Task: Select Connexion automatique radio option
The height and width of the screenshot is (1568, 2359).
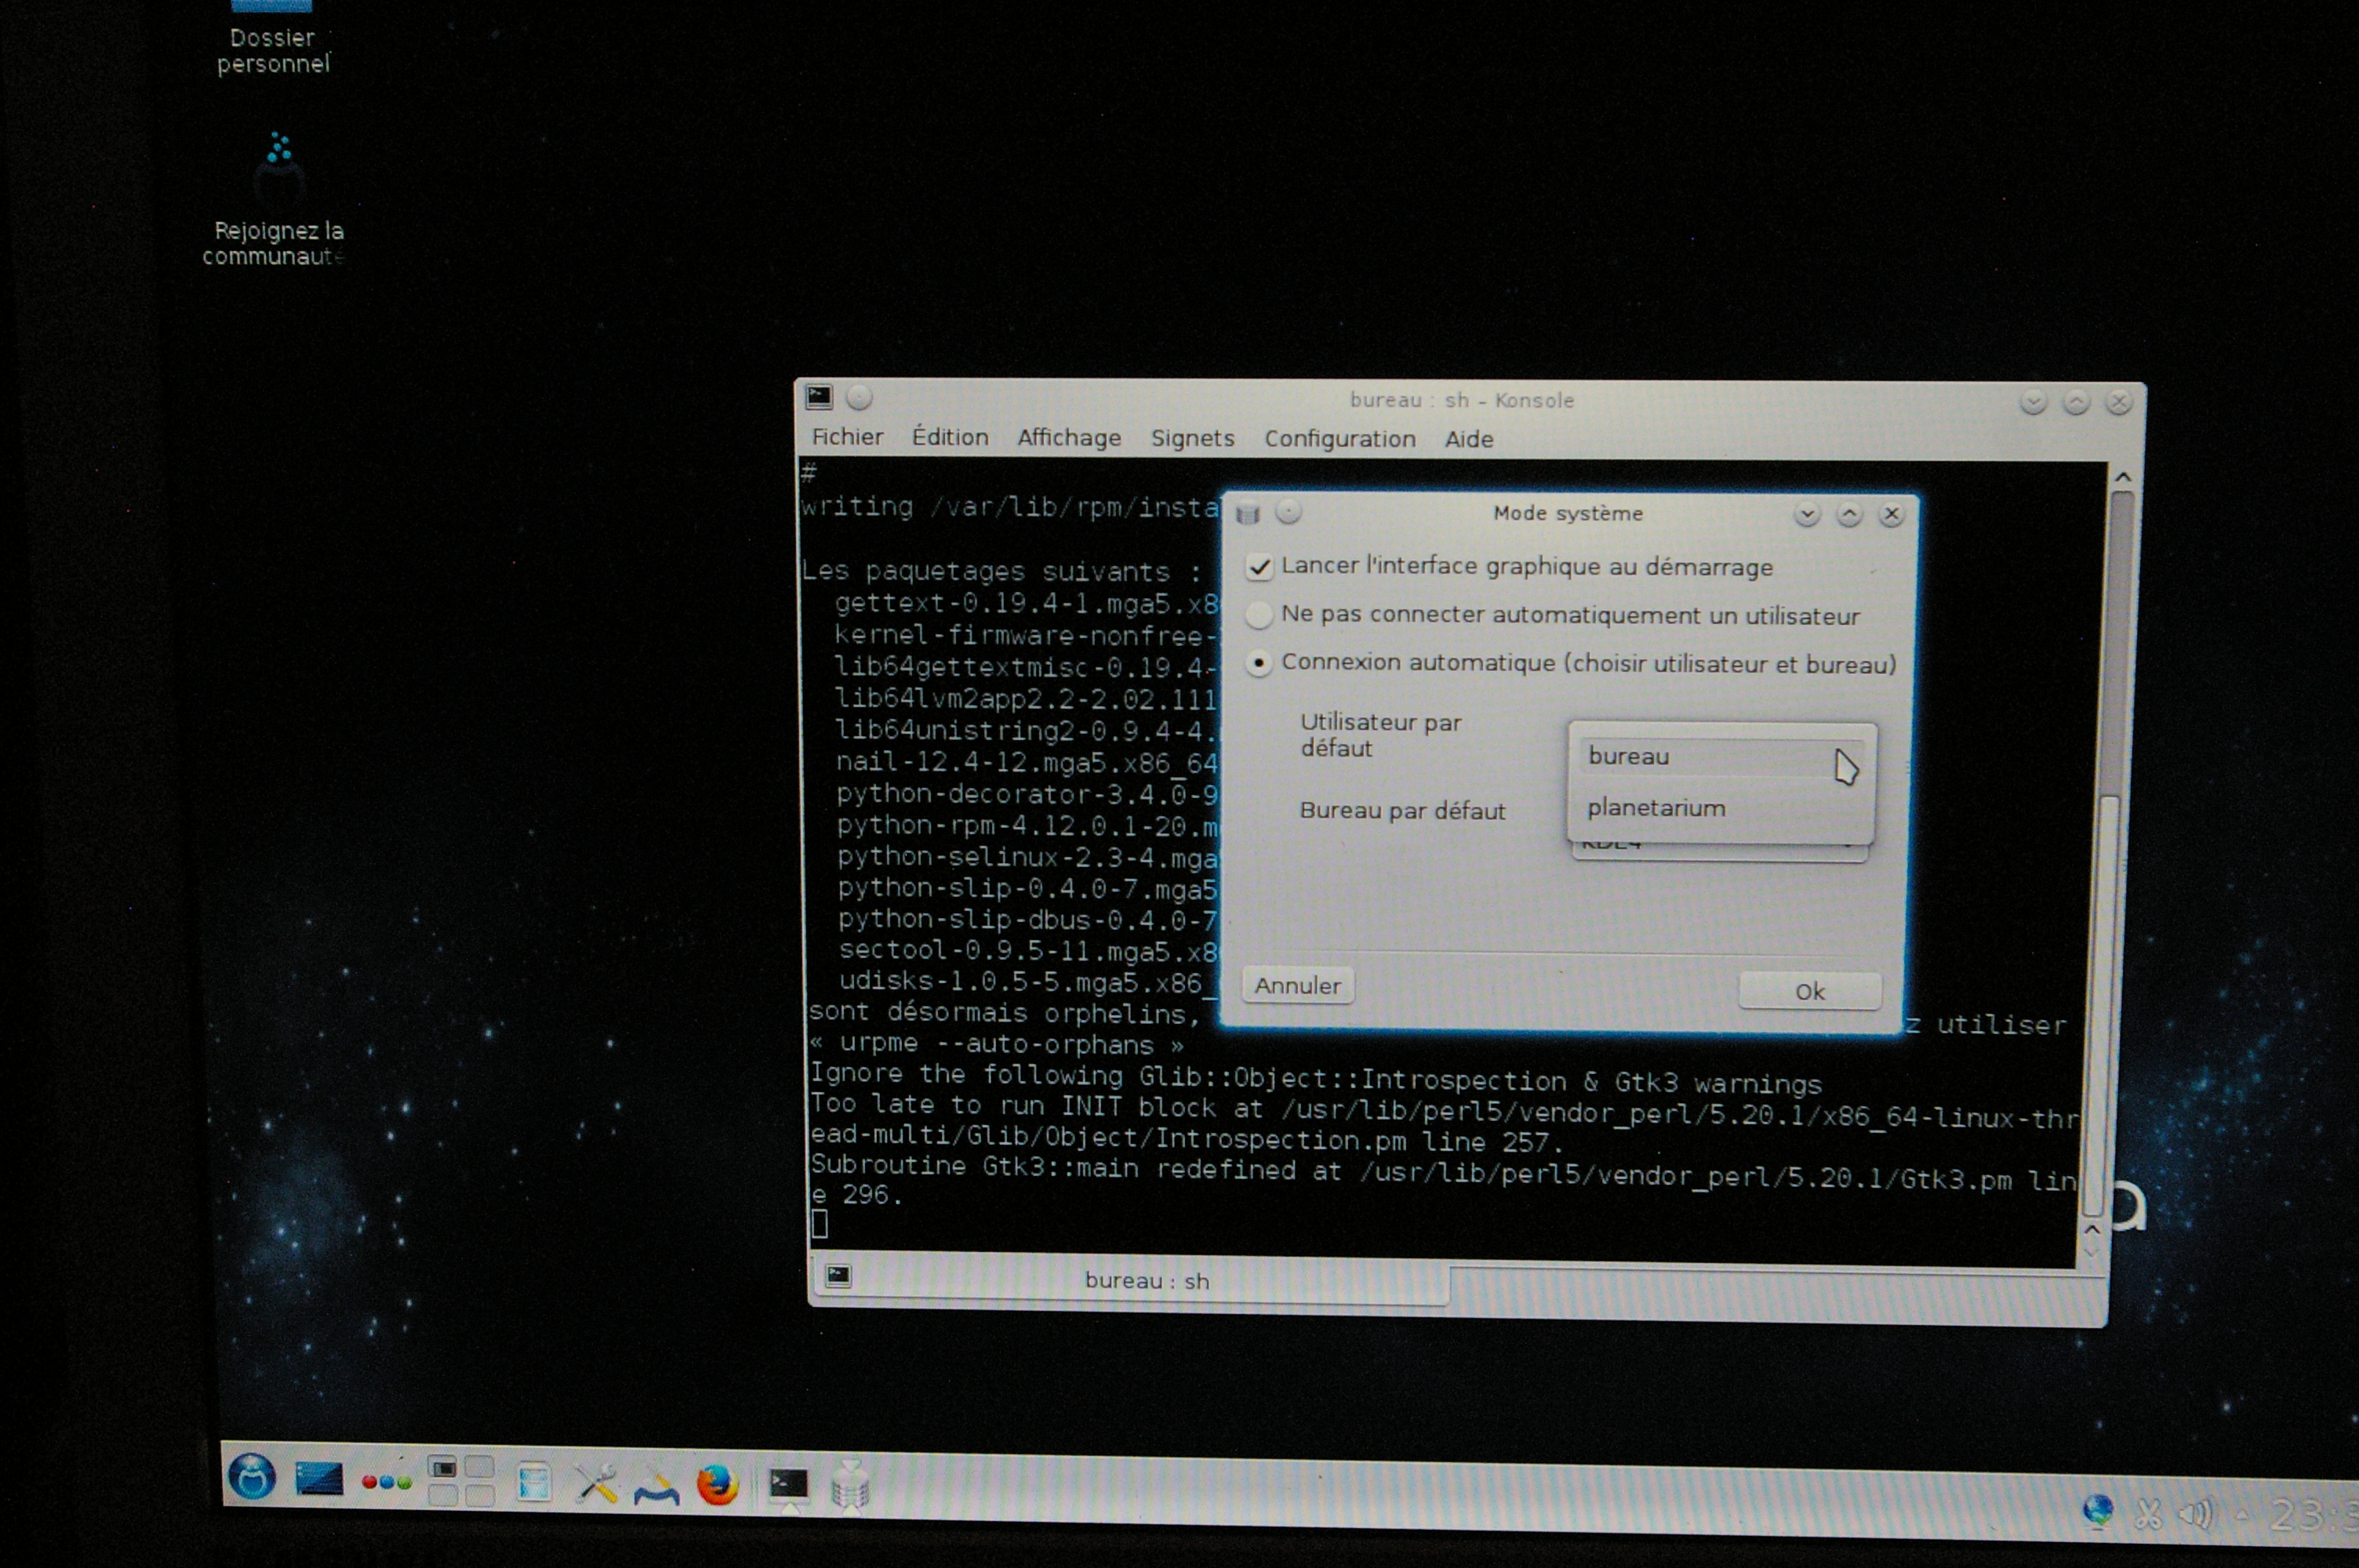Action: tap(1259, 663)
